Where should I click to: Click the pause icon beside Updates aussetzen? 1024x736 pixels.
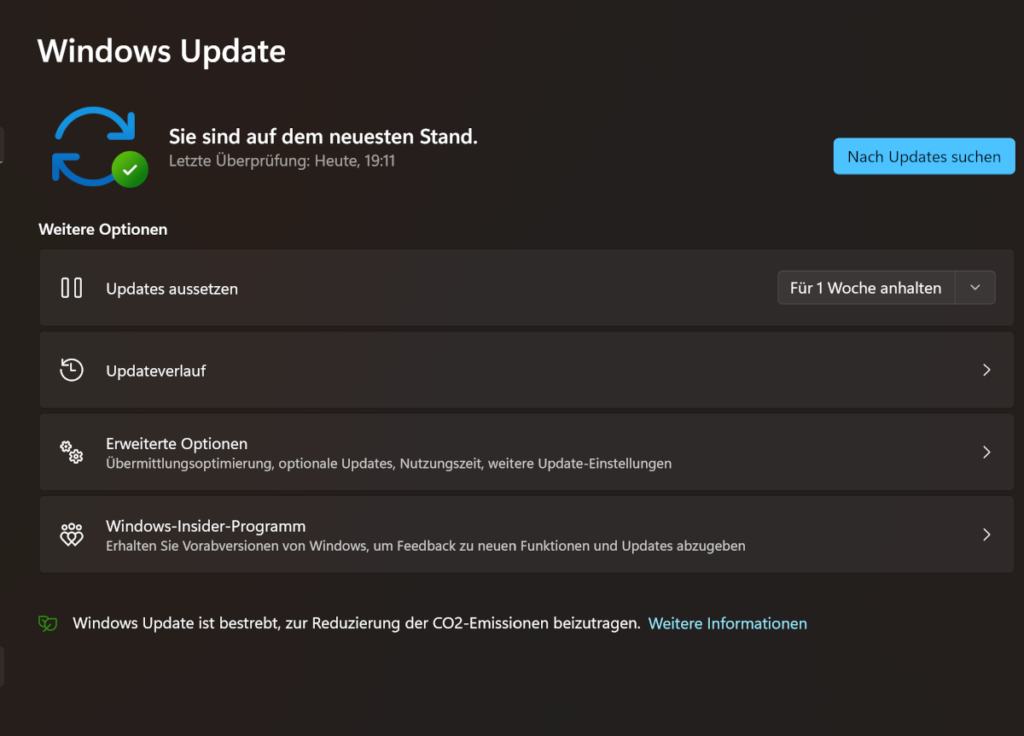(71, 288)
